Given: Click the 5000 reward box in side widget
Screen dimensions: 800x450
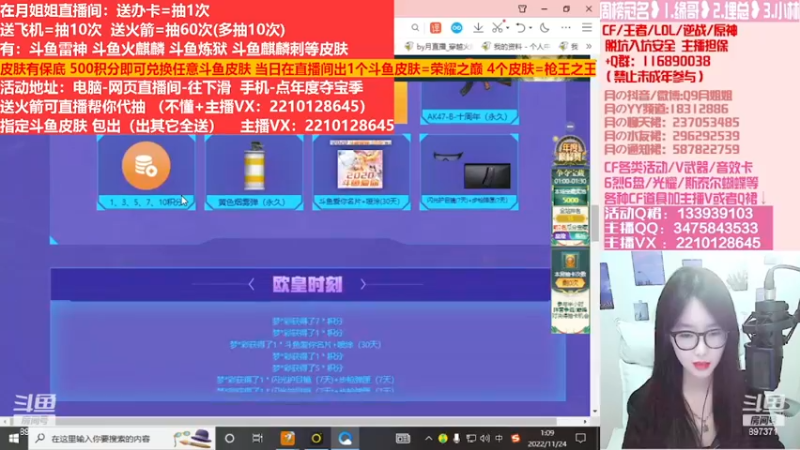Looking at the screenshot, I should (570, 197).
